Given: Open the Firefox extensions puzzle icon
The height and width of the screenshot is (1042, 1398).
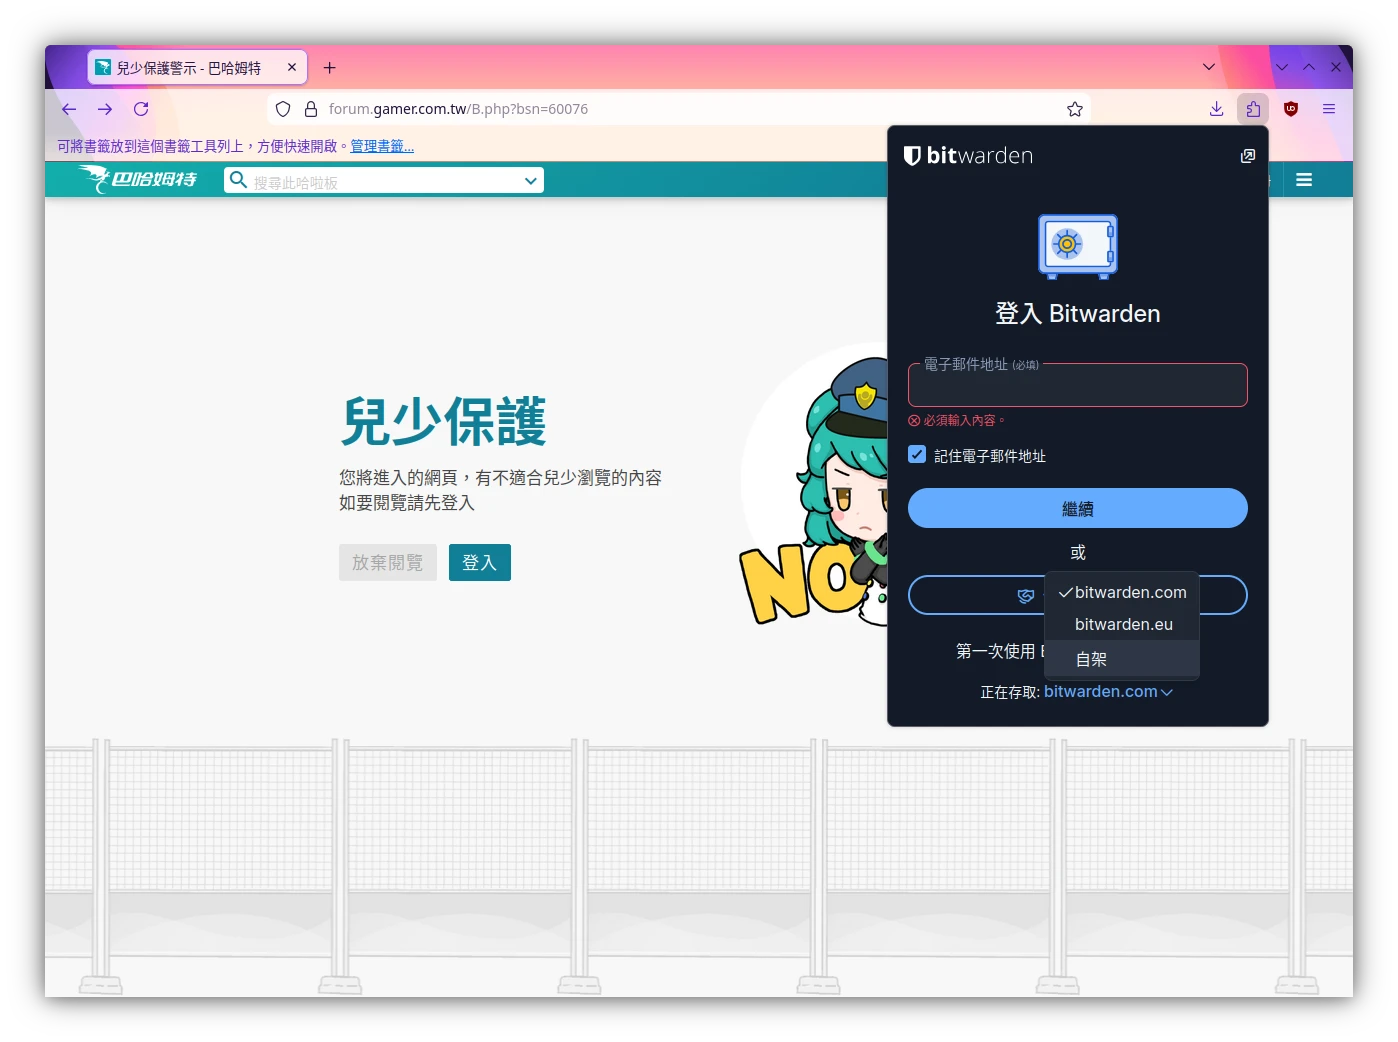Looking at the screenshot, I should point(1253,109).
